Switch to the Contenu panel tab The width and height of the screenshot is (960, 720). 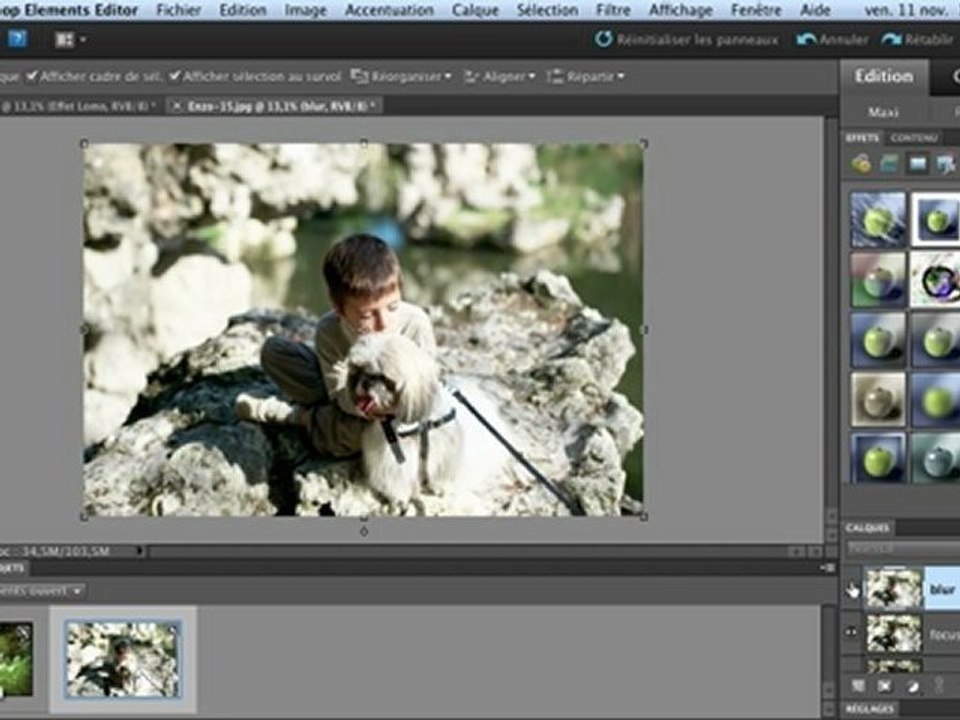coord(913,138)
